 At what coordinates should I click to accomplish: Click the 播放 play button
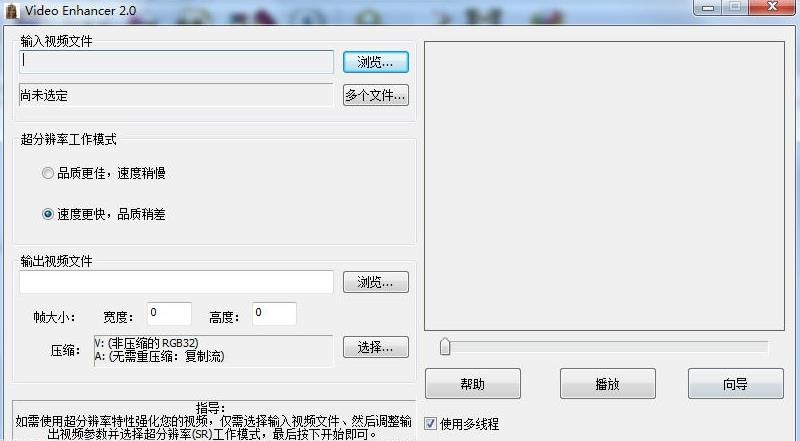[x=608, y=383]
